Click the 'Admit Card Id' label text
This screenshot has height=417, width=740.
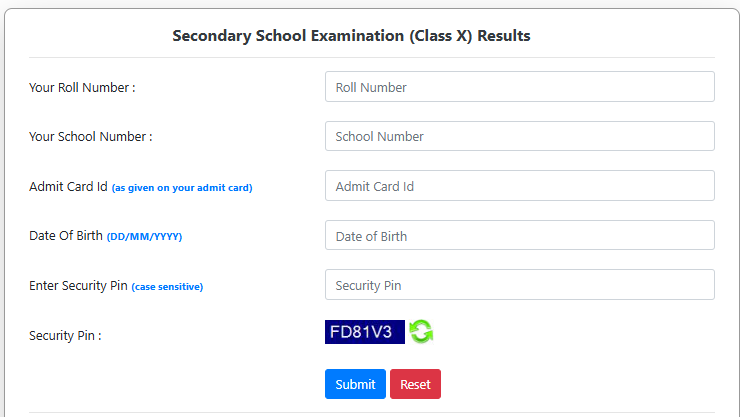(68, 187)
